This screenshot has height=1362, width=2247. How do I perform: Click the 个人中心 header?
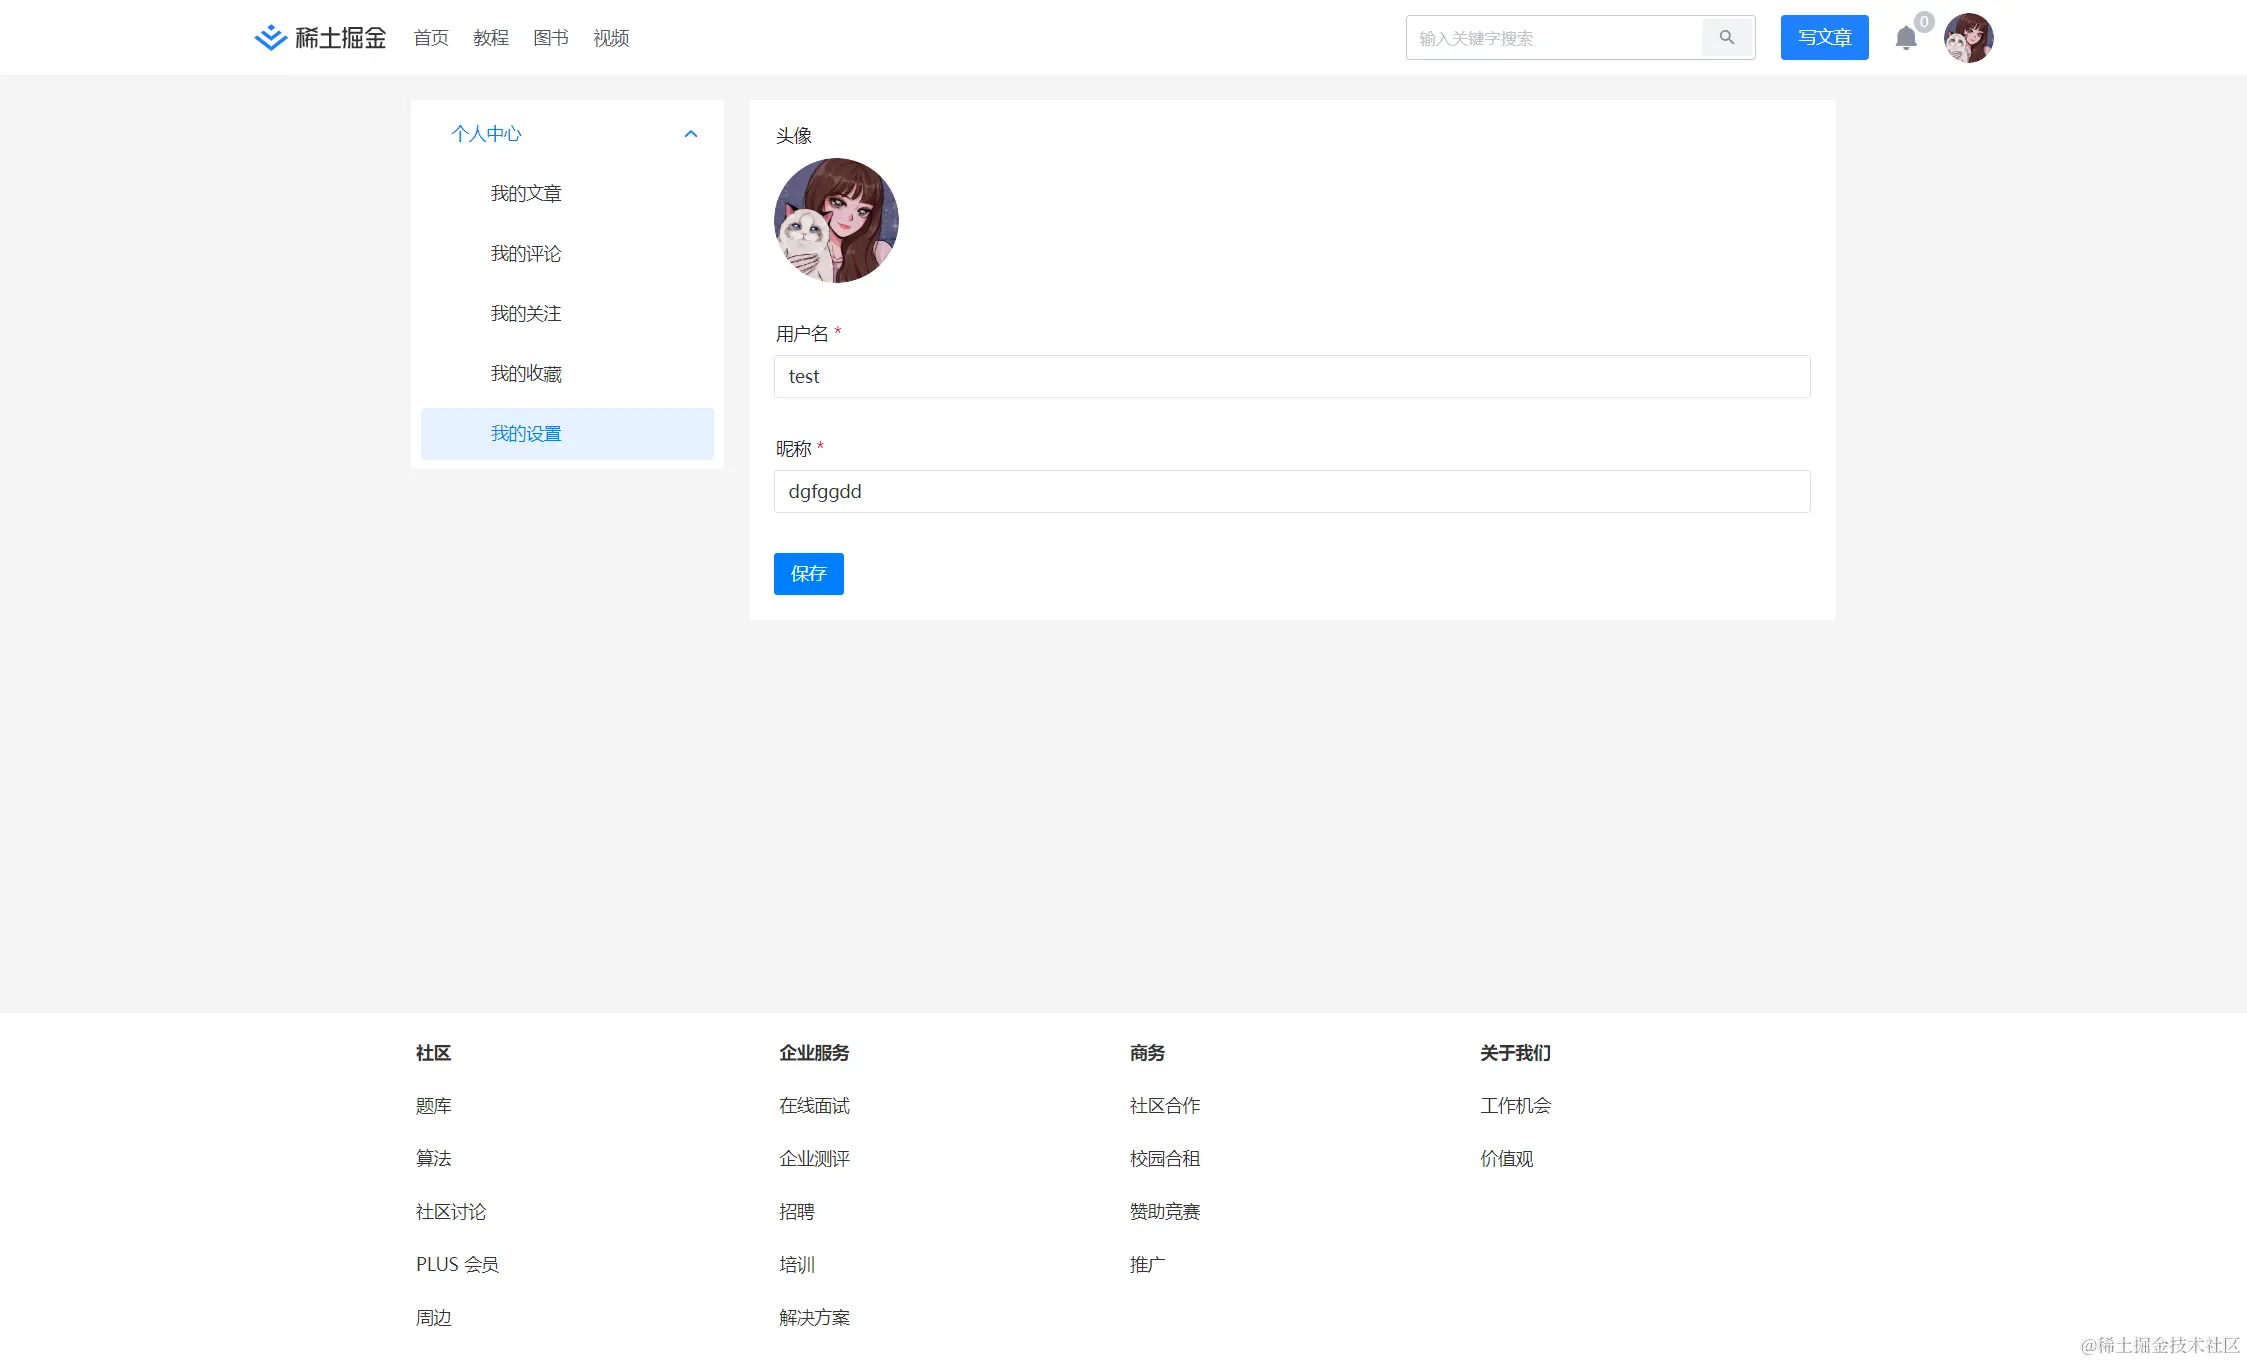point(486,133)
